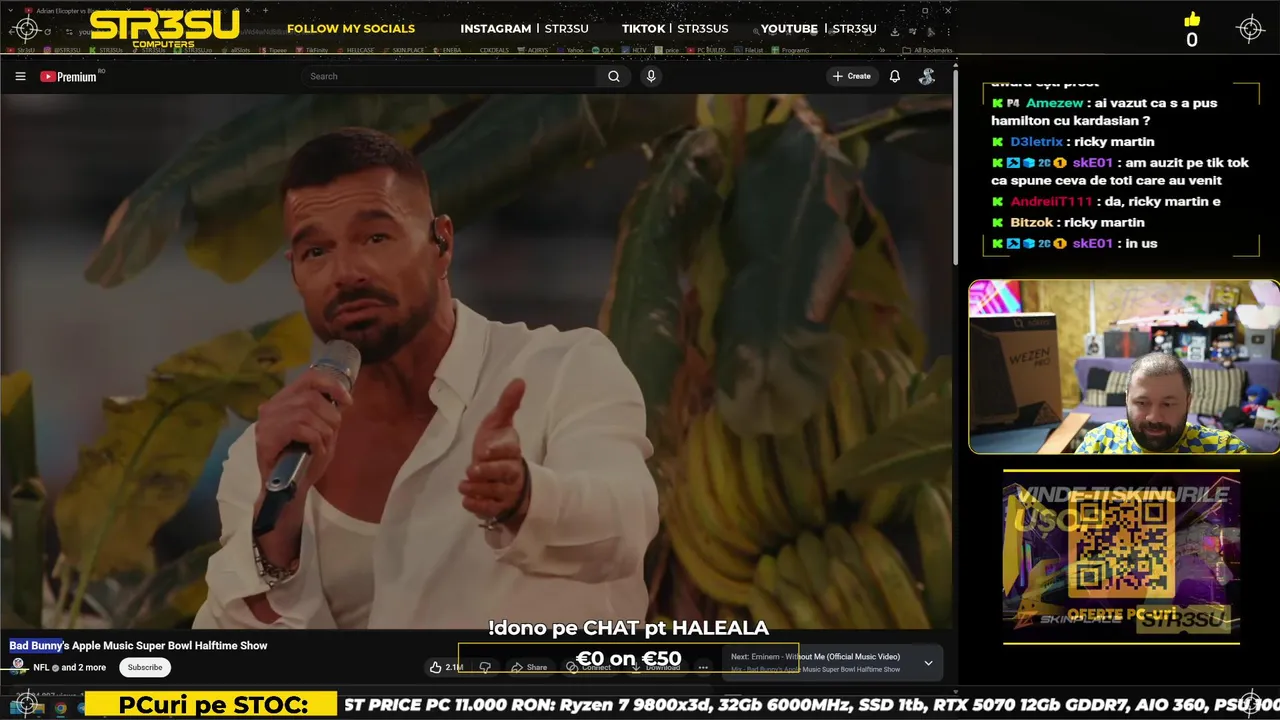The height and width of the screenshot is (720, 1280).
Task: Open the Tipeee bookmark
Action: pyautogui.click(x=273, y=50)
